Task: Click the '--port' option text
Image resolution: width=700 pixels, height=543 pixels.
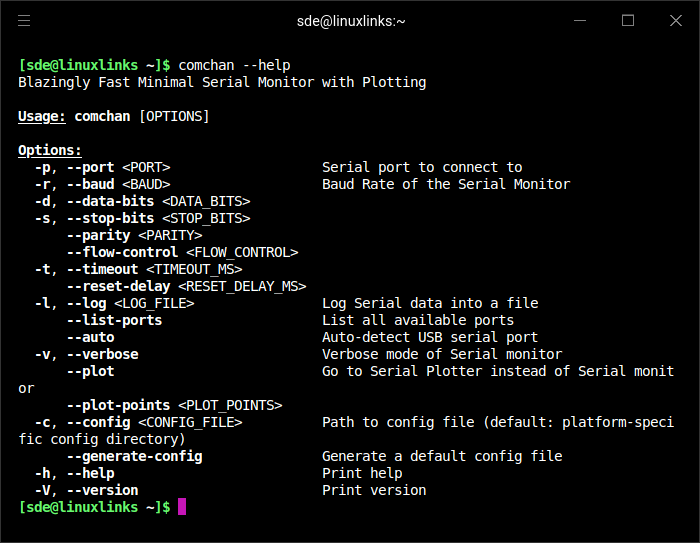Action: (90, 167)
